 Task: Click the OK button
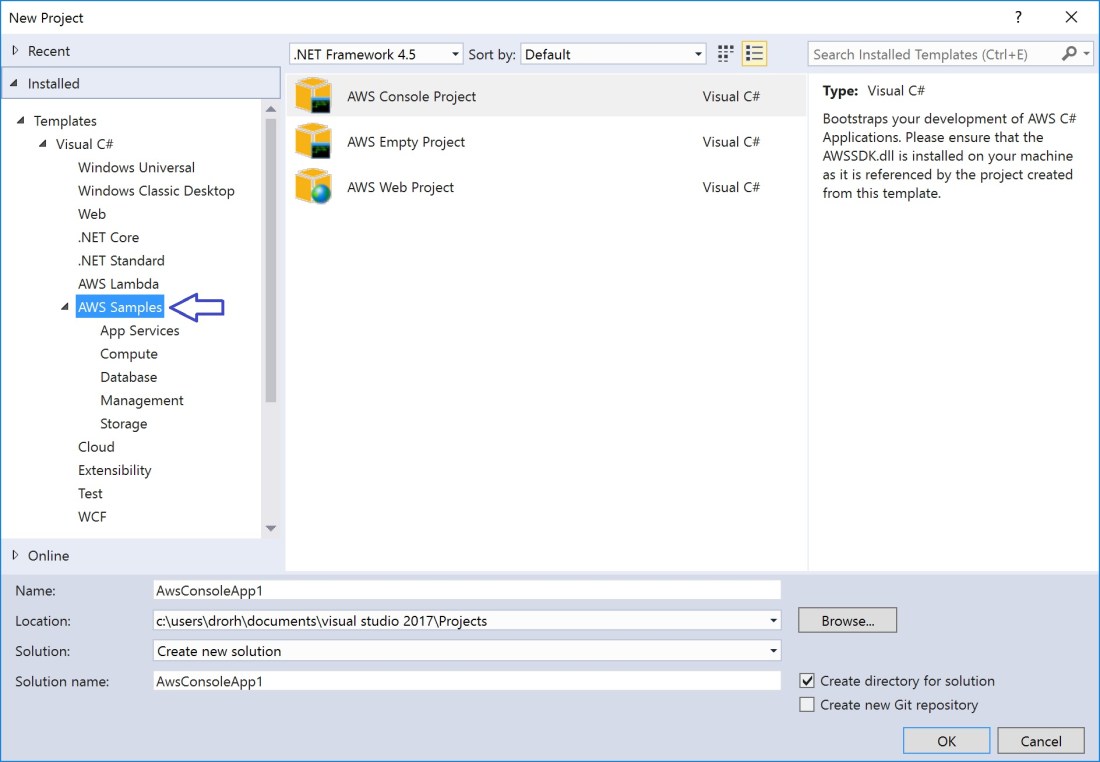point(946,741)
